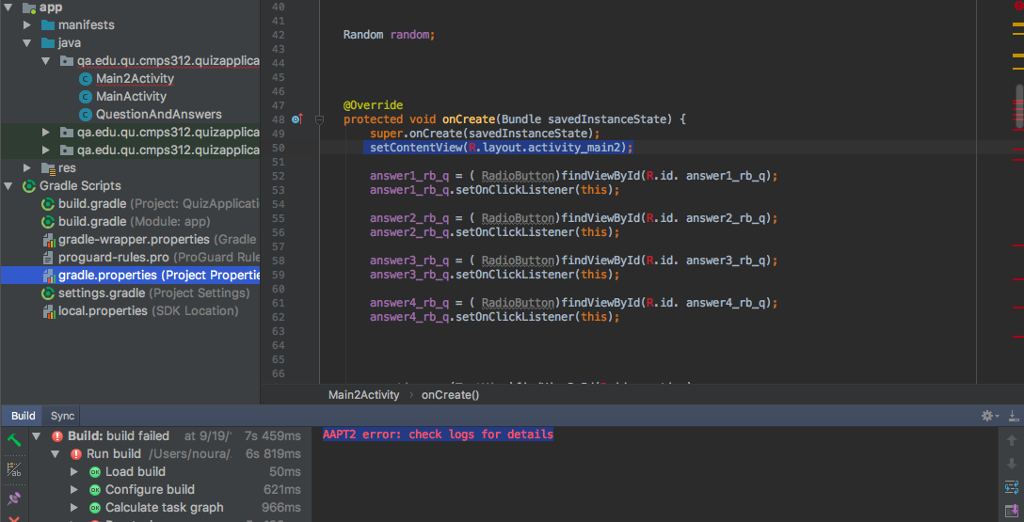Click the first yellow warning stripe mark
Image resolution: width=1024 pixels, height=522 pixels.
(1019, 25)
